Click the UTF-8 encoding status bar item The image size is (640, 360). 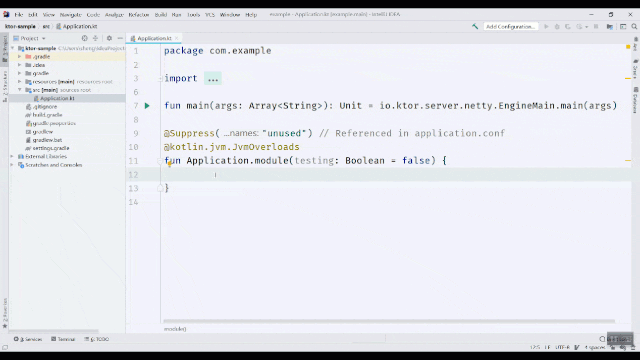coord(562,347)
